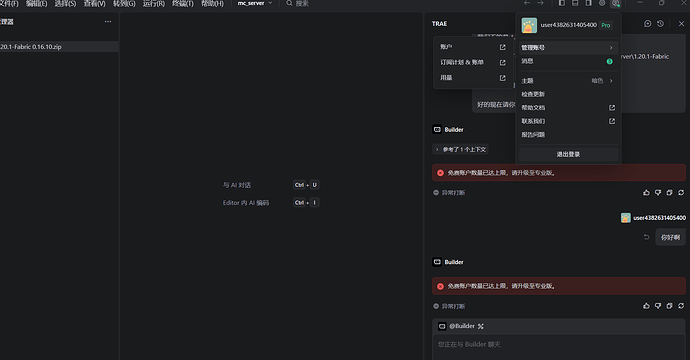Expand the 主题 theme submenu
Image resolution: width=690 pixels, height=360 pixels.
[x=568, y=81]
